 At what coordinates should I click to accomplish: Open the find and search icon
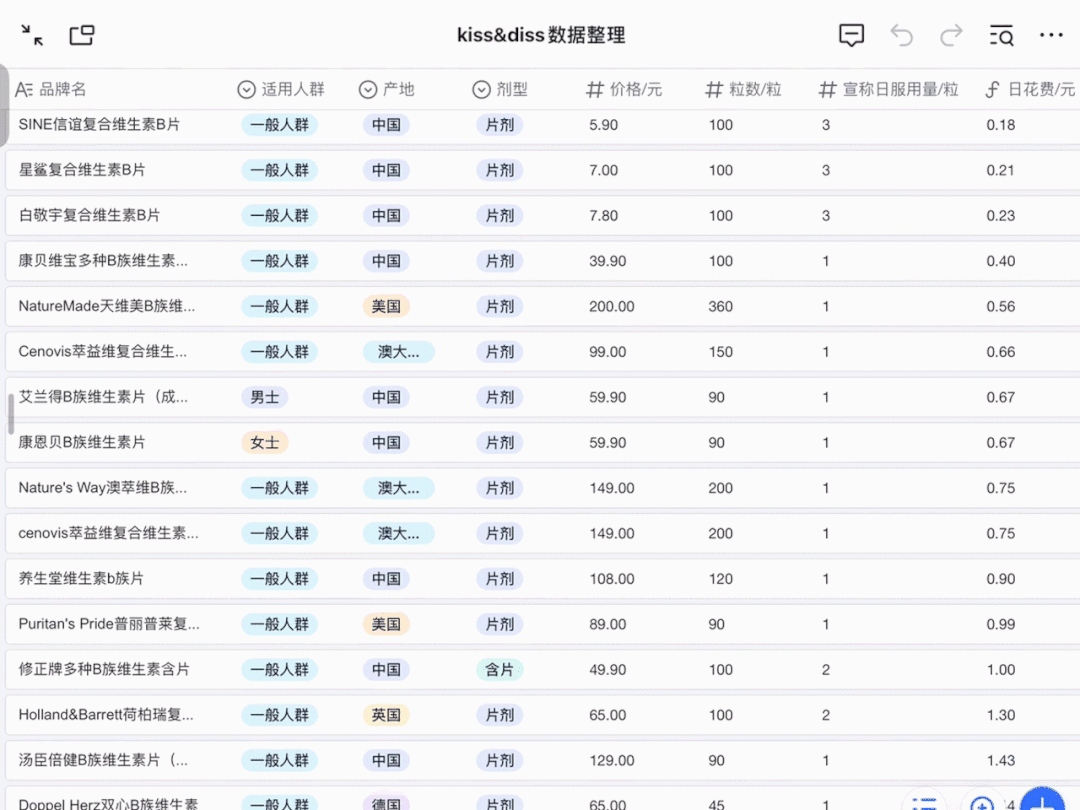[x=1001, y=36]
